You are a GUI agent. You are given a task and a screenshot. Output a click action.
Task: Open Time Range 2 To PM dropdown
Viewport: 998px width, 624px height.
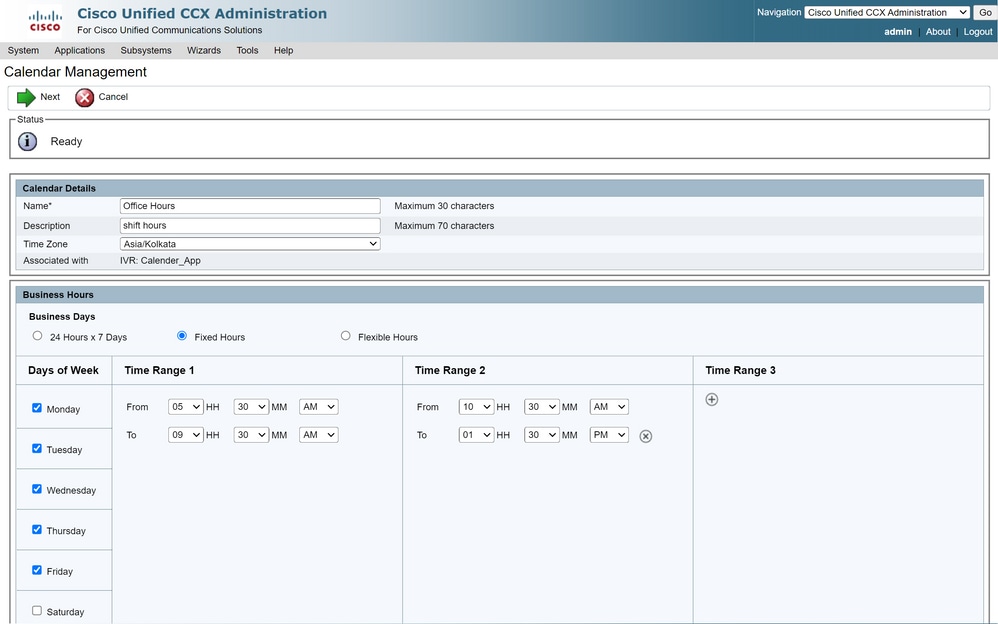[609, 435]
